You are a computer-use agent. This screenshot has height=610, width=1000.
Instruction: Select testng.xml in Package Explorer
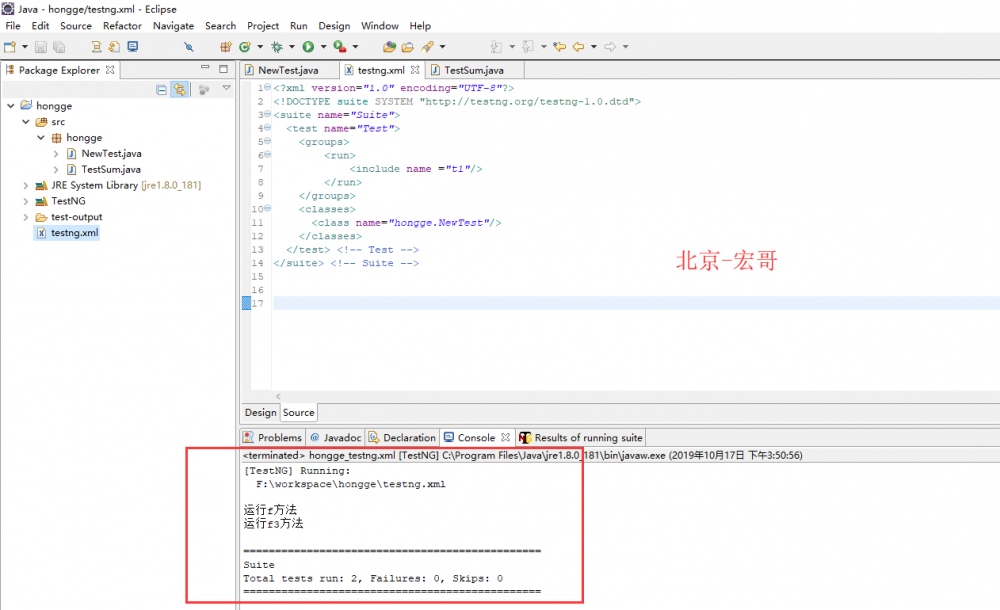pos(67,233)
